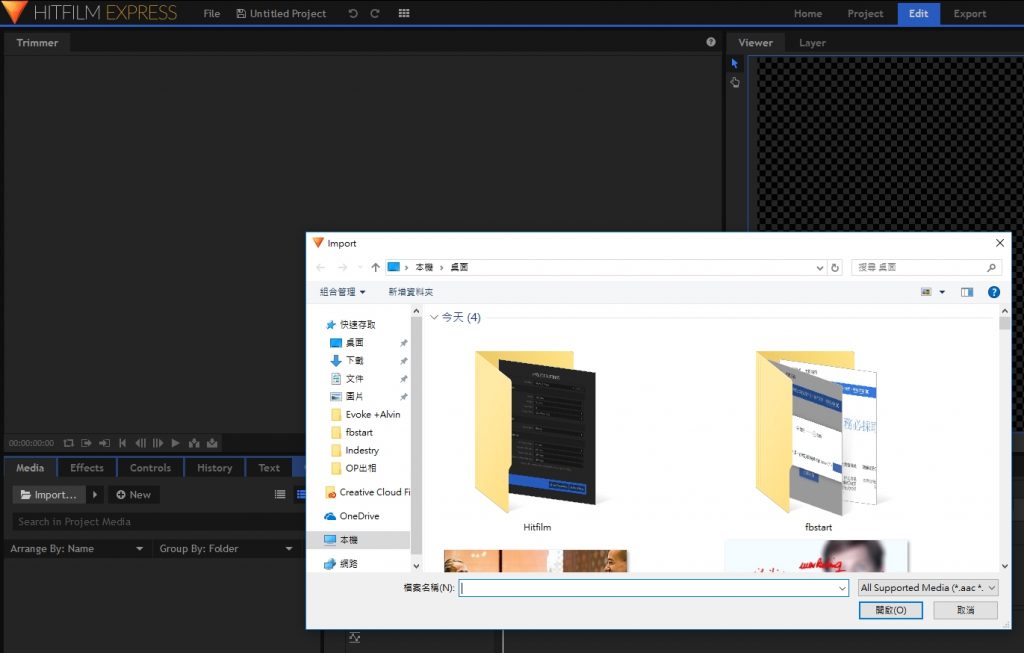Click the undo icon in top bar

353,14
